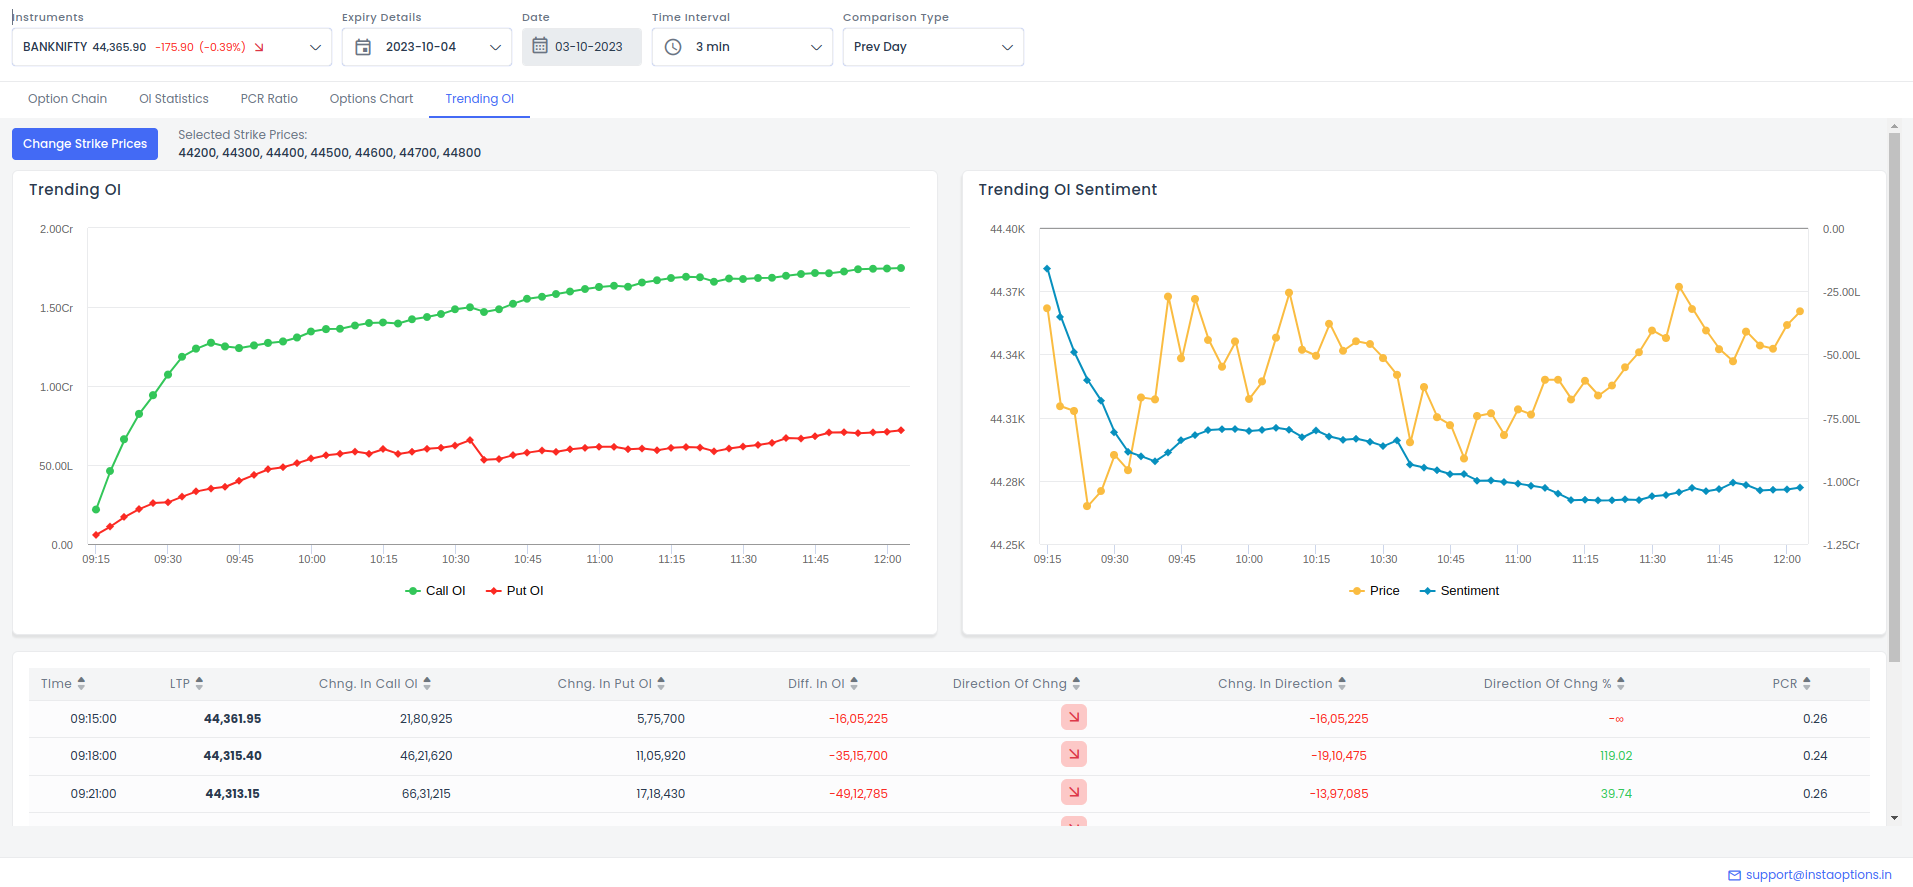Click the direction icon in 09:21:00 row
1913x887 pixels.
coord(1074,792)
